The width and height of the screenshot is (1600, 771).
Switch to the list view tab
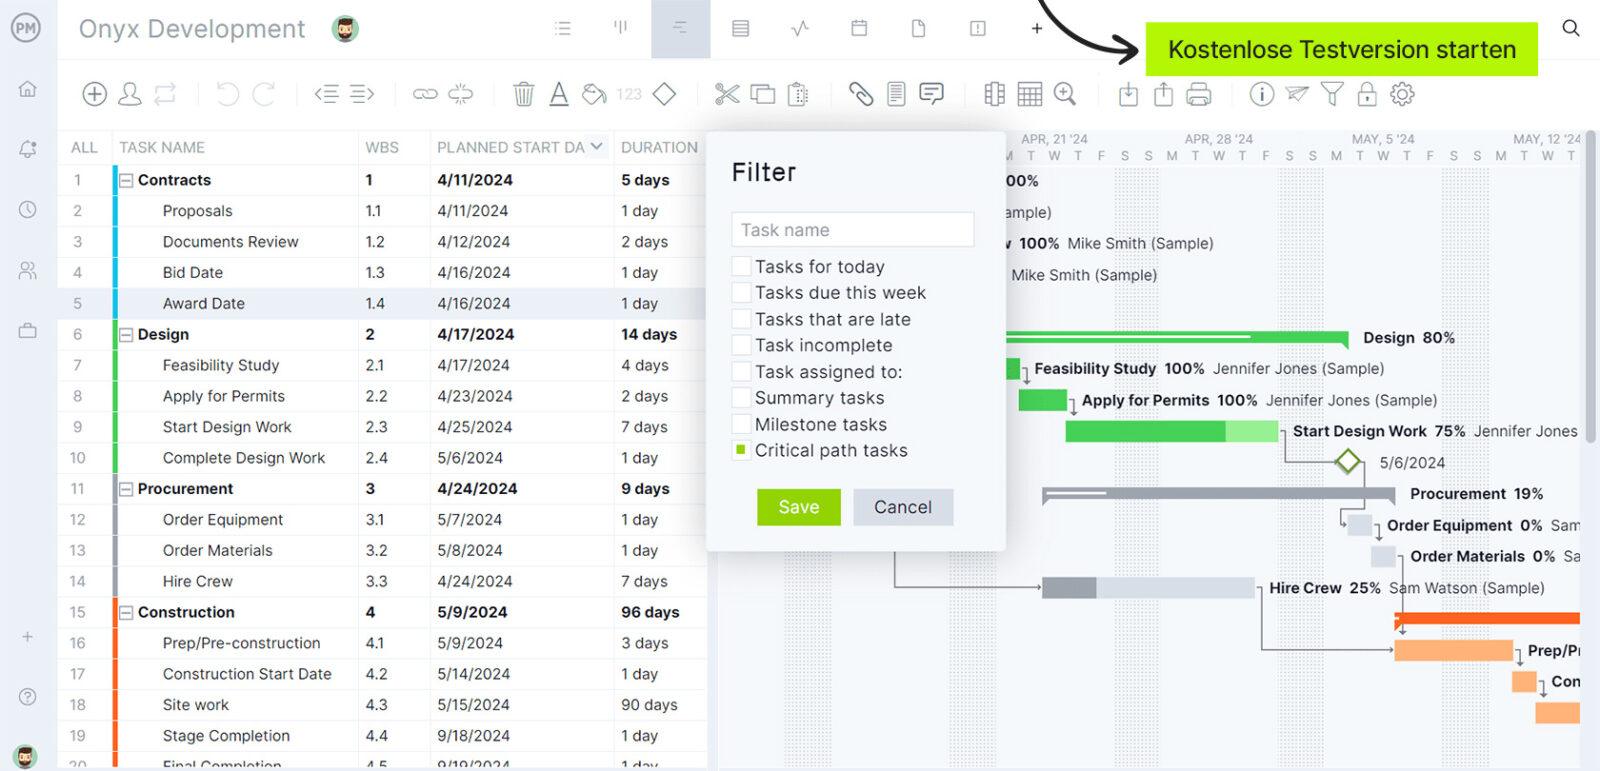pos(563,29)
